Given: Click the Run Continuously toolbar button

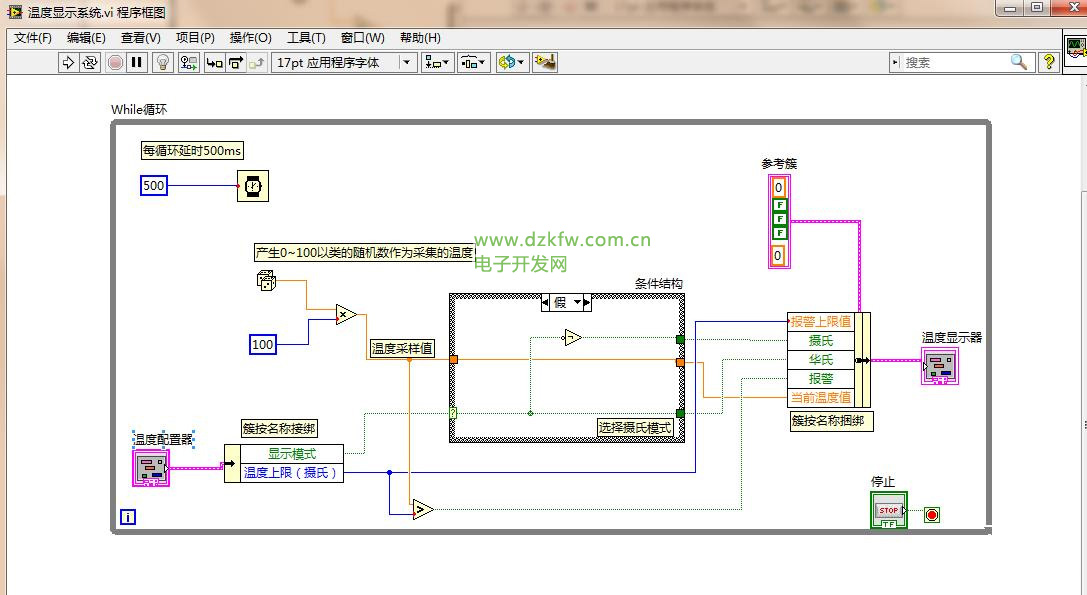Looking at the screenshot, I should pos(90,62).
